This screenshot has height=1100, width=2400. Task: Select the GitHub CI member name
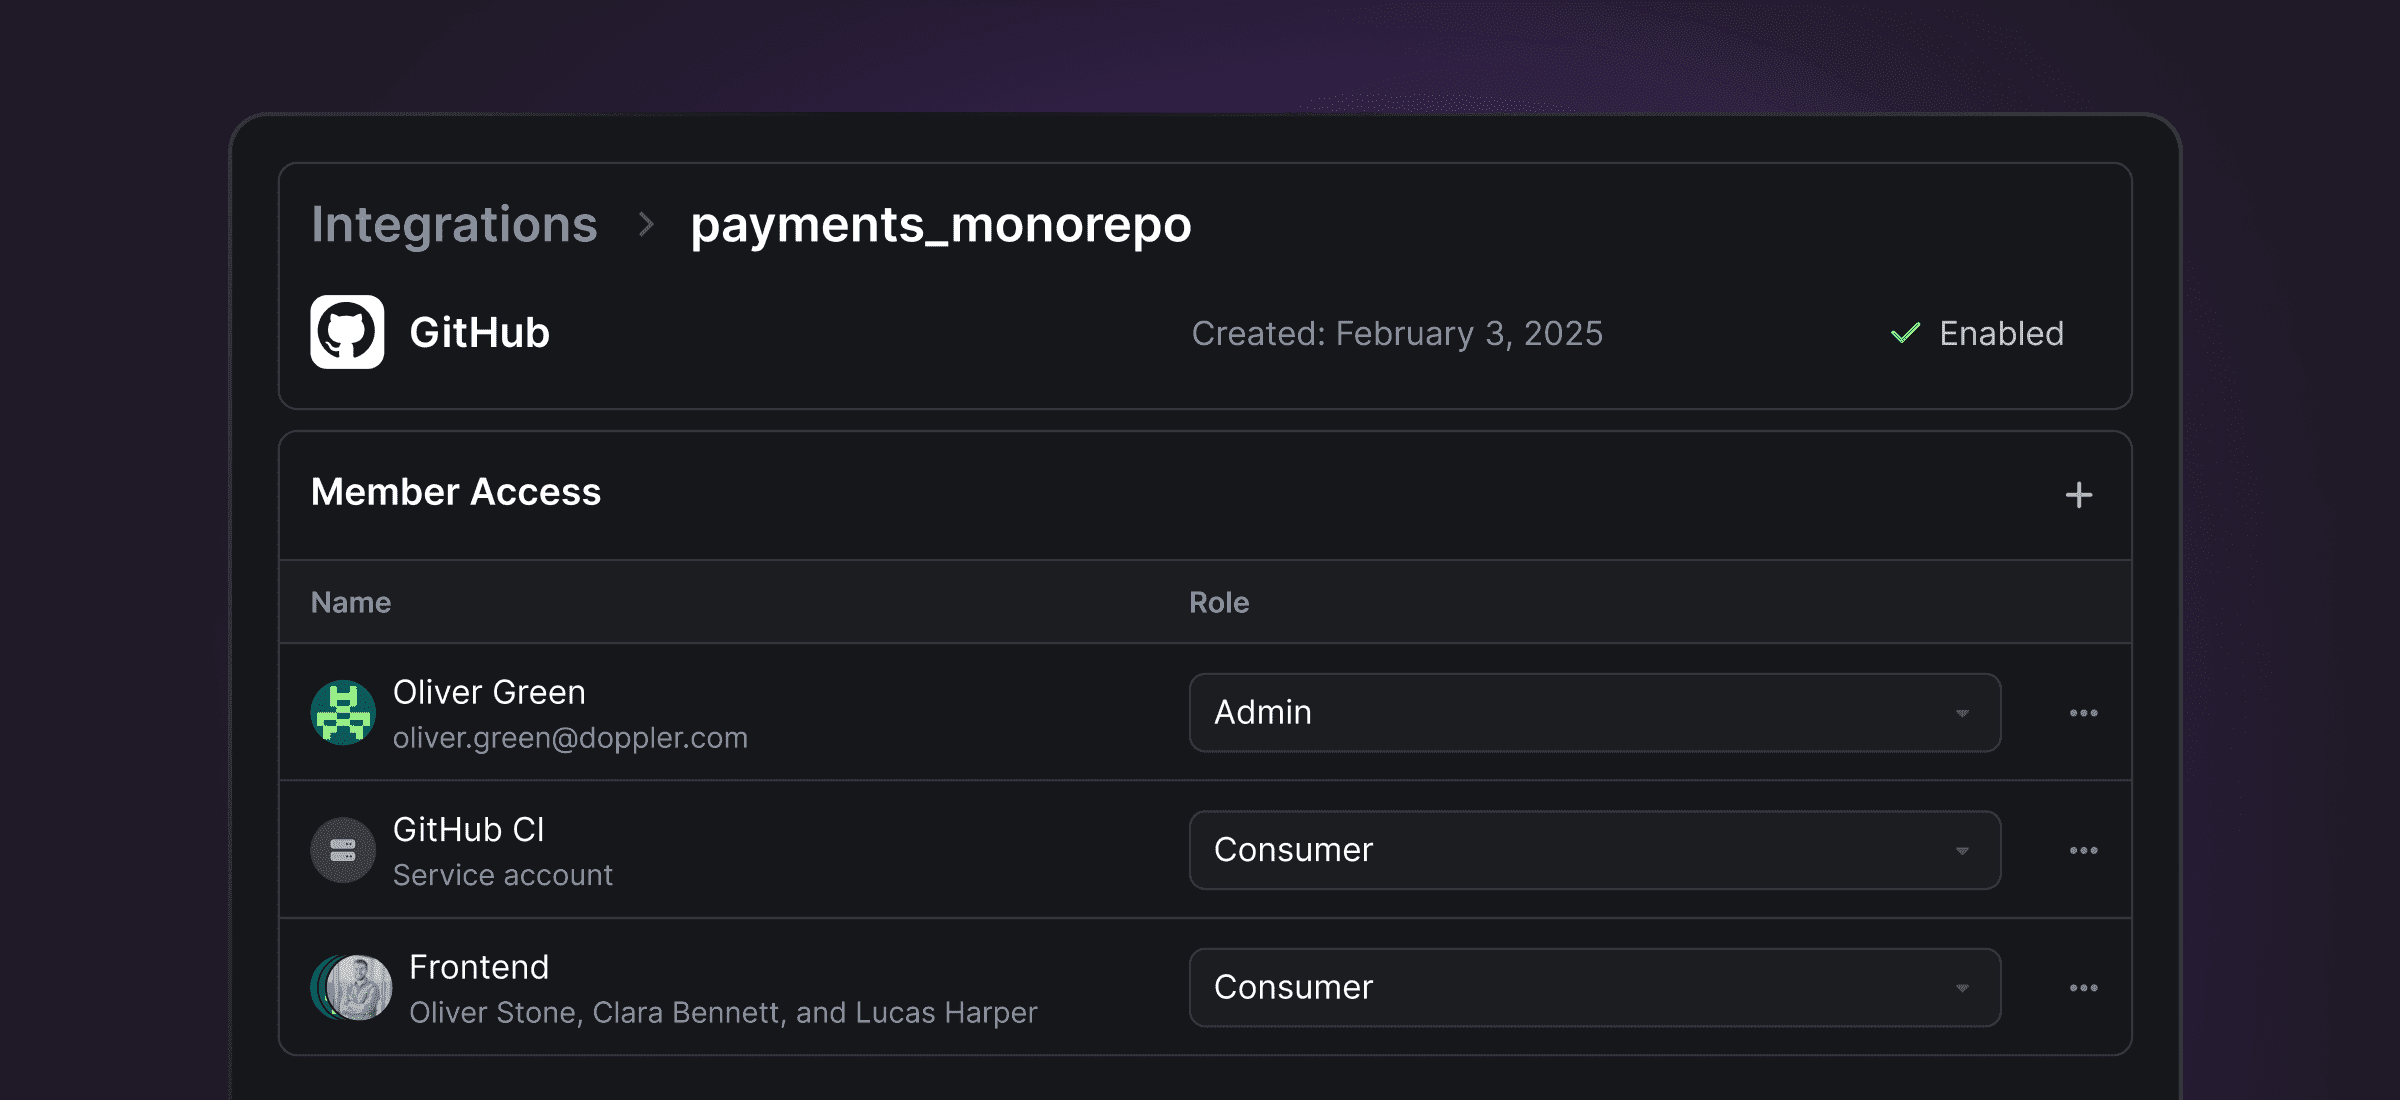[469, 830]
